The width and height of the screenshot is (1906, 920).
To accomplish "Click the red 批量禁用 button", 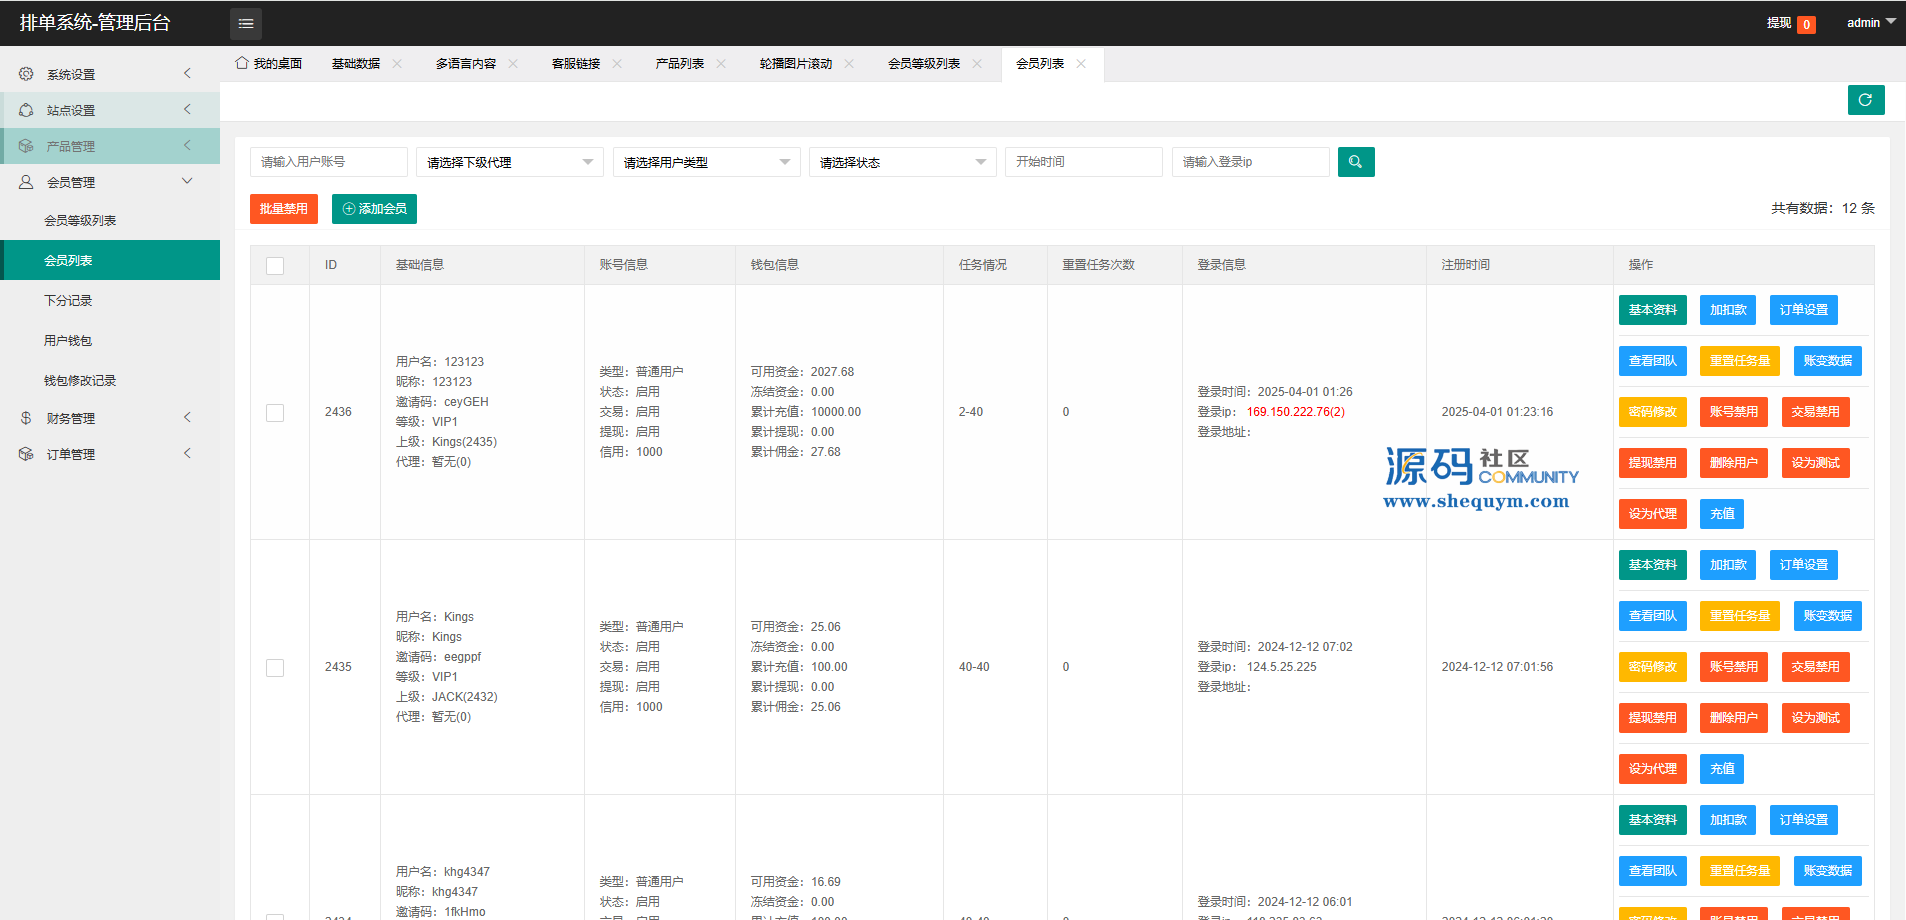I will pos(284,209).
